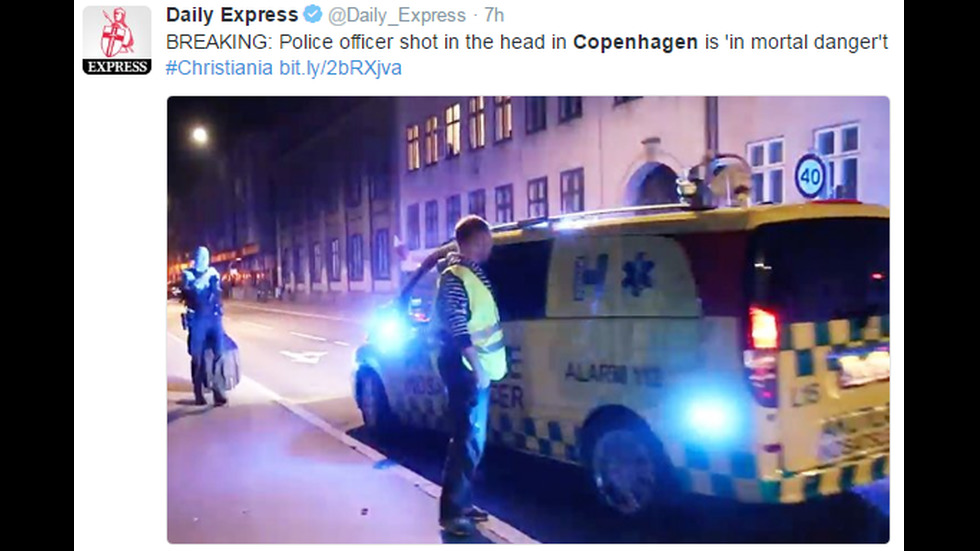This screenshot has width=980, height=551.
Task: Follow the bit.ly/2bRXjva link
Action: click(x=341, y=67)
